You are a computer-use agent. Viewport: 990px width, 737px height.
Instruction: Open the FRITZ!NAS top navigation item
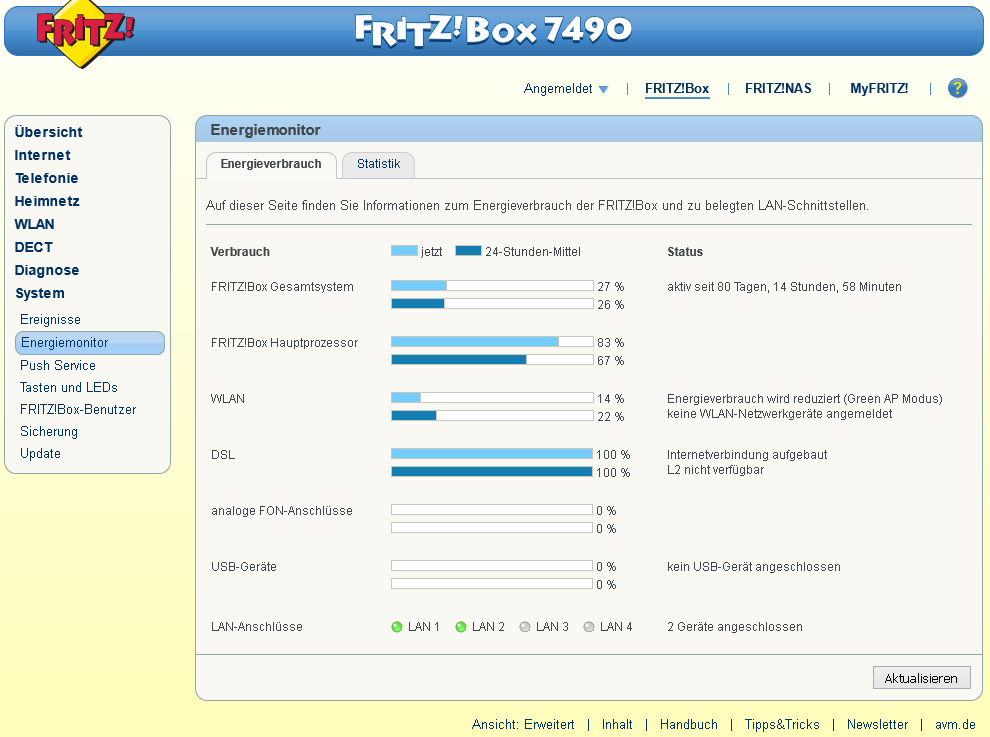(x=778, y=88)
